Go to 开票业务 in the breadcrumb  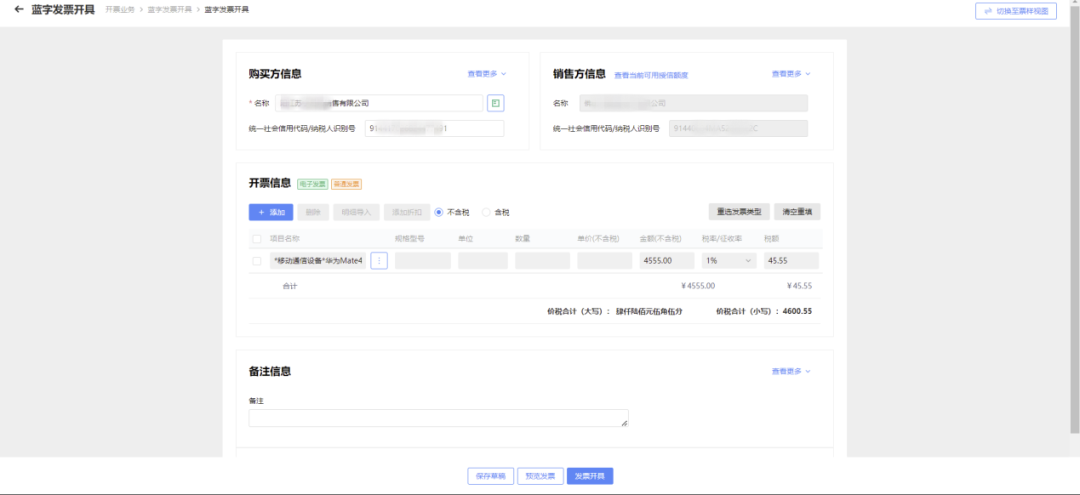coord(120,10)
